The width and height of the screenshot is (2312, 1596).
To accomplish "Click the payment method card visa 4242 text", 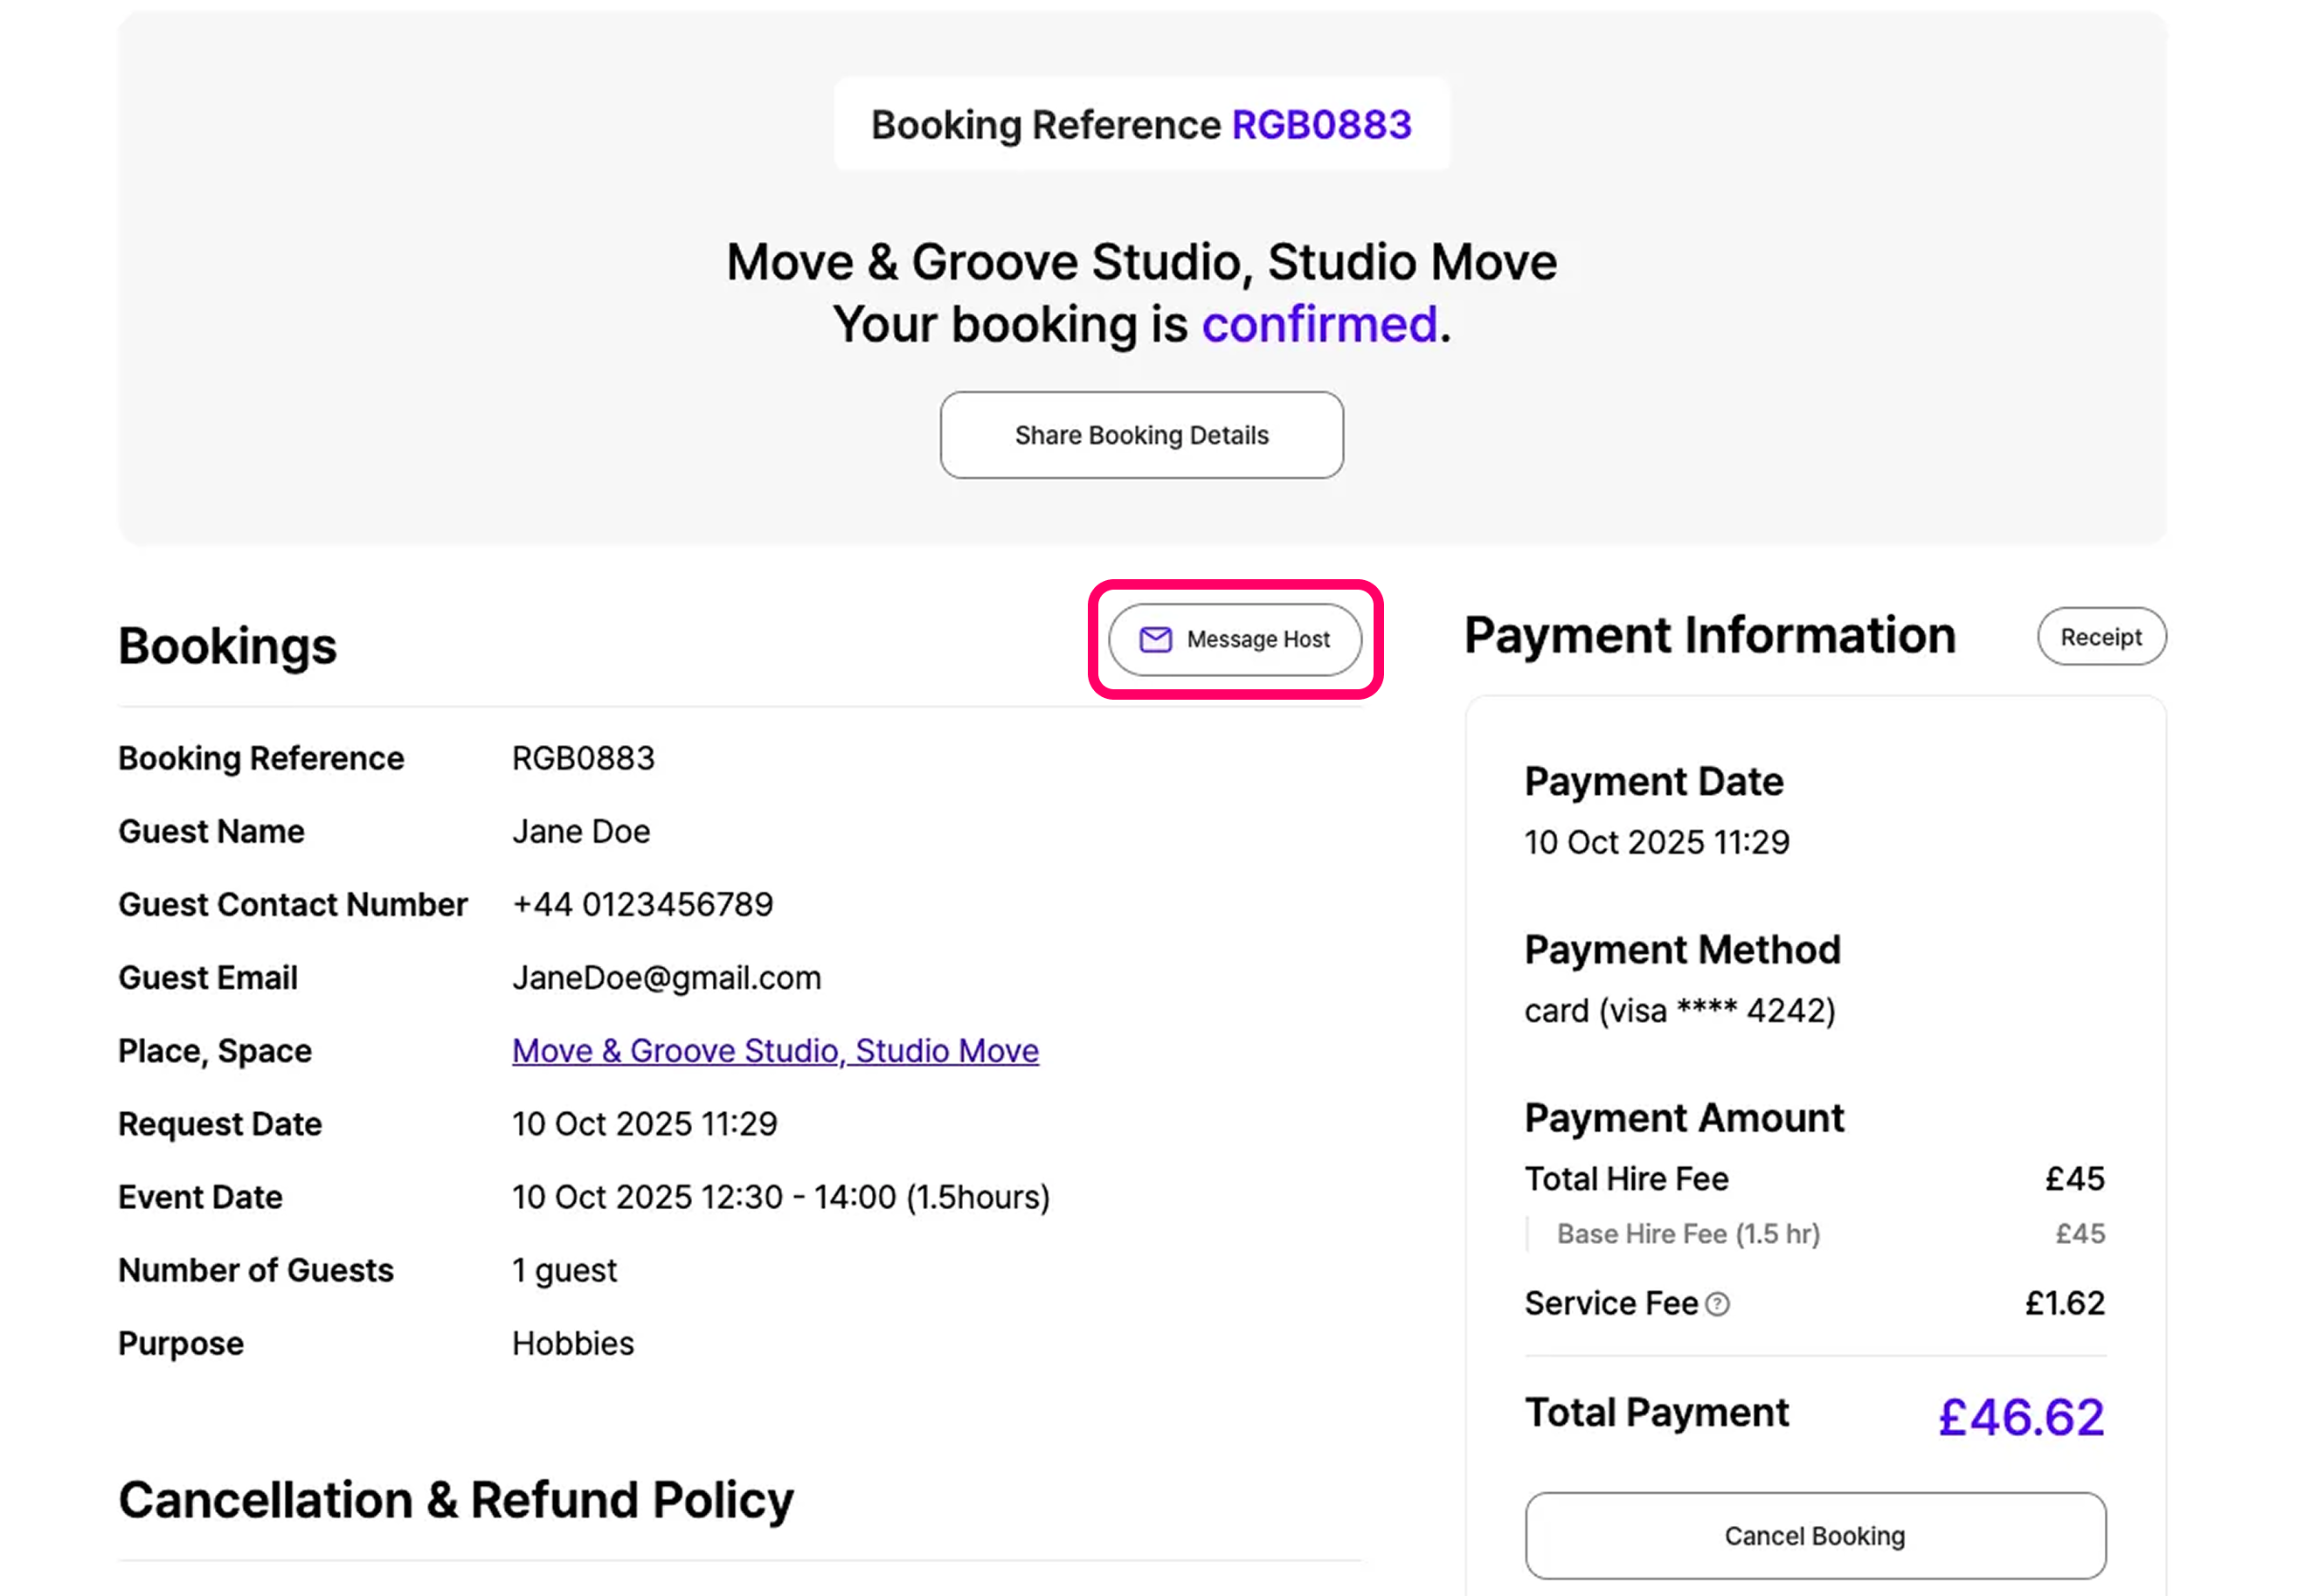I will point(1679,1011).
